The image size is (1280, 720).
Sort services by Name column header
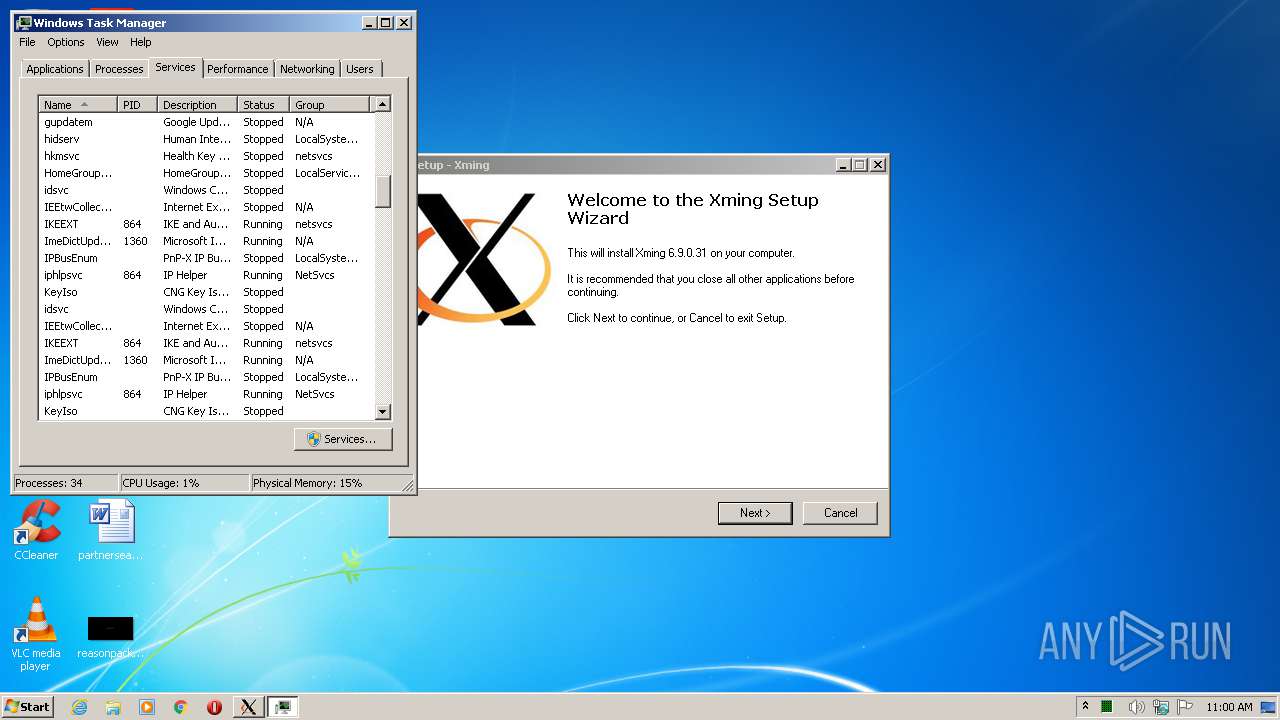tap(78, 104)
